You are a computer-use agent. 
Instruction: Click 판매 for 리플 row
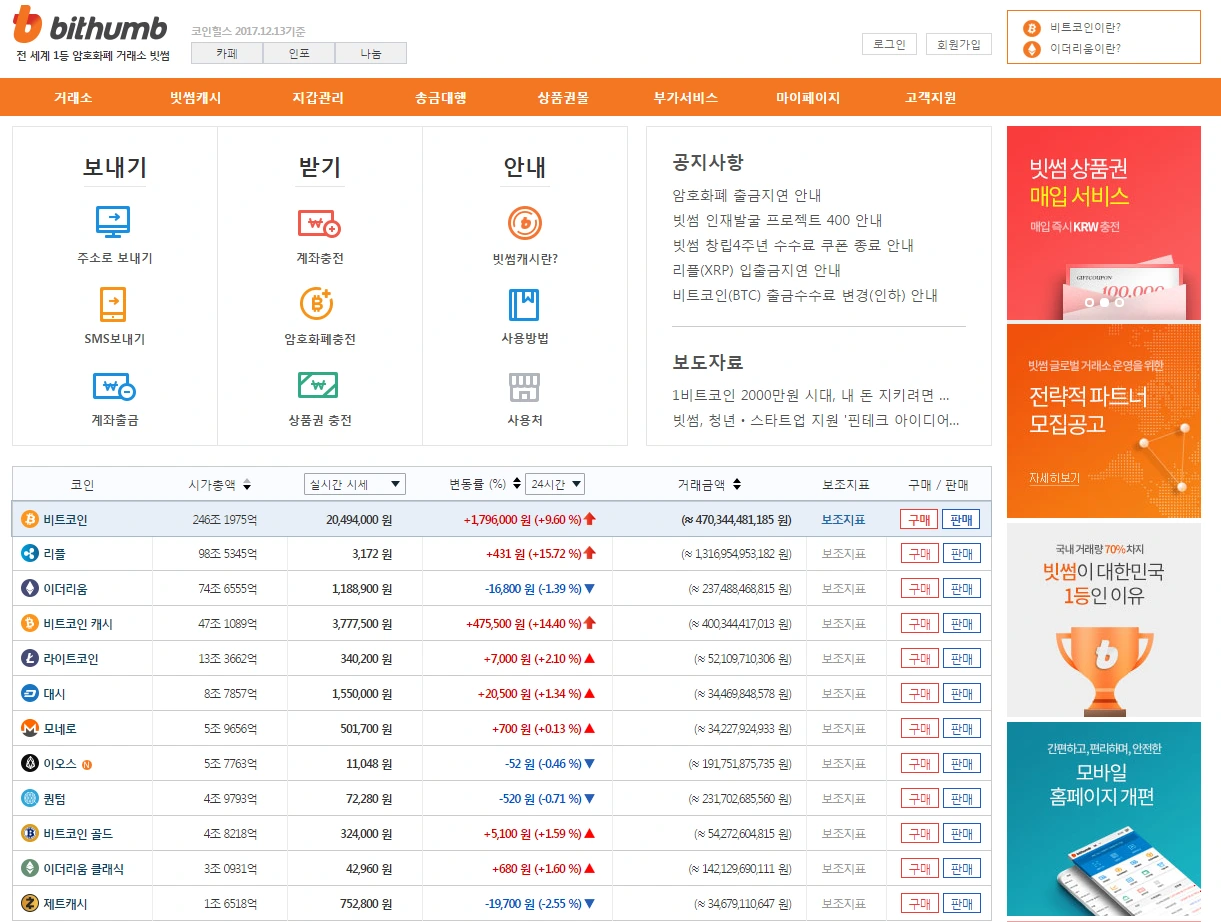coord(961,553)
